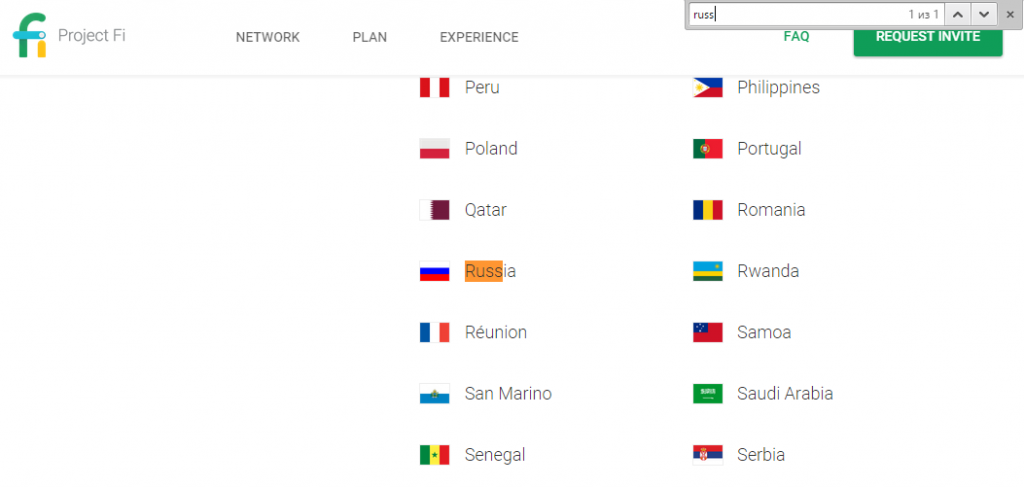The image size is (1024, 487).
Task: Open the FAQ link
Action: (x=796, y=37)
